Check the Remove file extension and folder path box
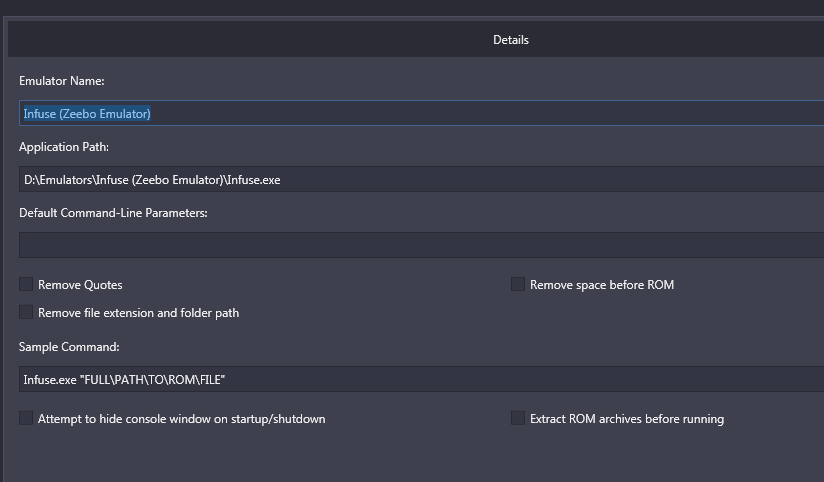The image size is (824, 482). (26, 312)
